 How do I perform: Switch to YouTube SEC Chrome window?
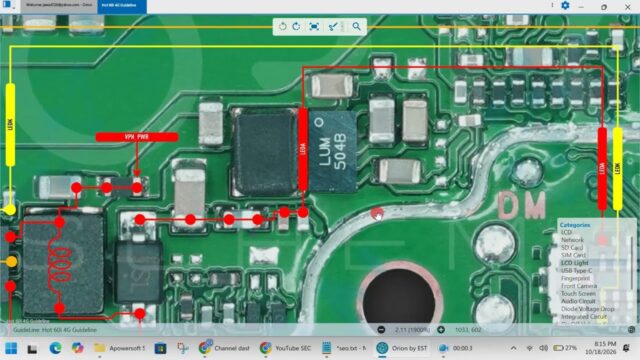[x=286, y=348]
